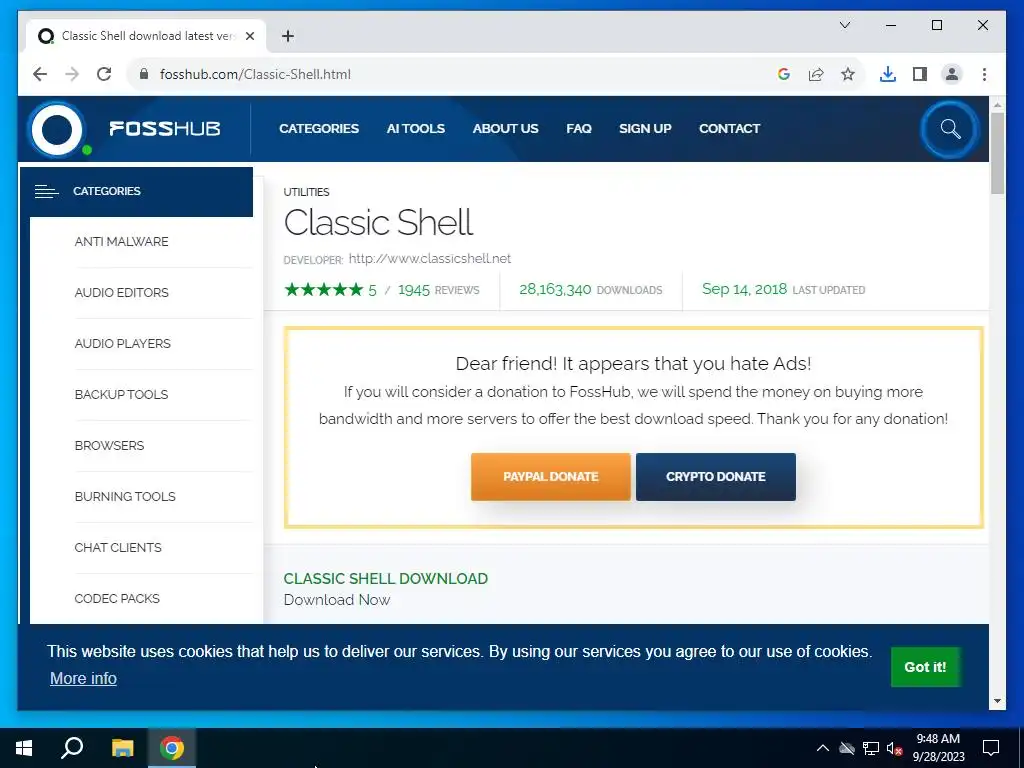Choose the Browsers category
The height and width of the screenshot is (768, 1024).
pyautogui.click(x=109, y=445)
